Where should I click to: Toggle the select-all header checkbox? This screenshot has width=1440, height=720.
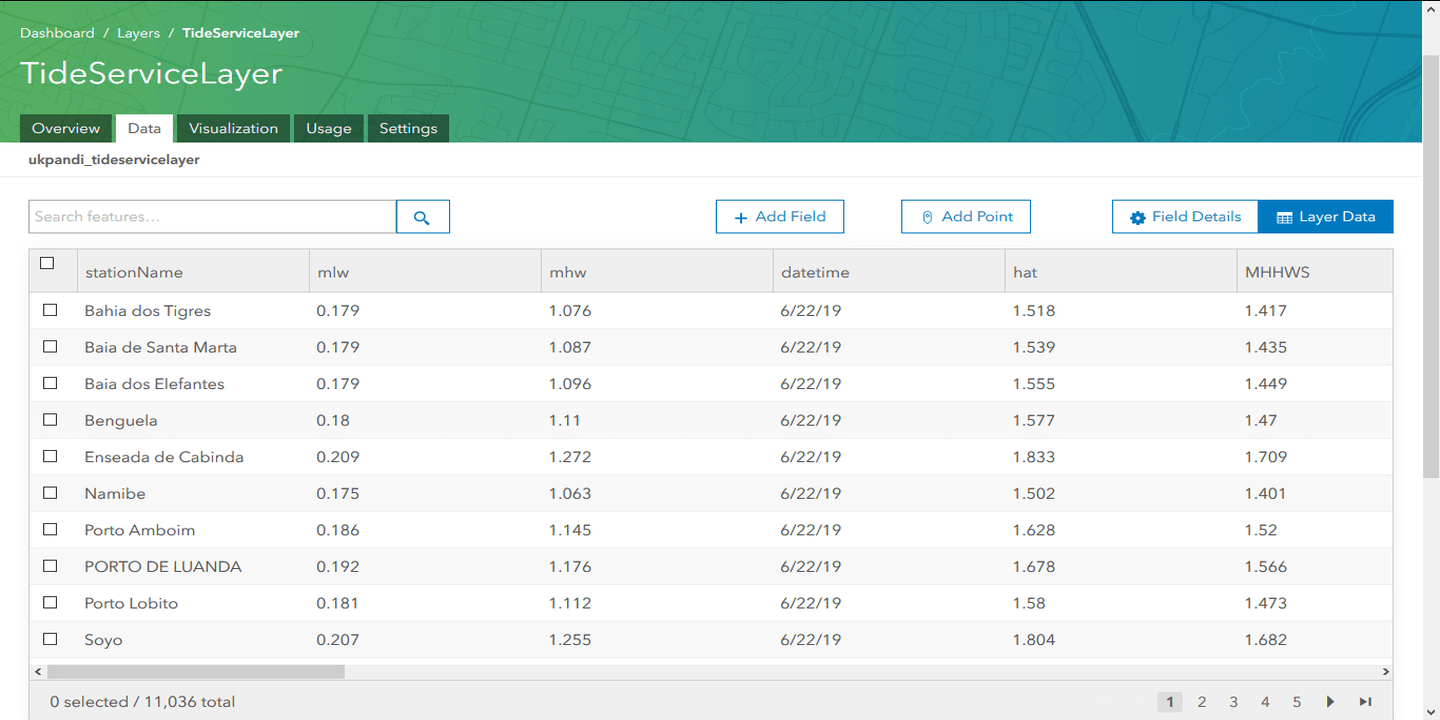[x=46, y=264]
